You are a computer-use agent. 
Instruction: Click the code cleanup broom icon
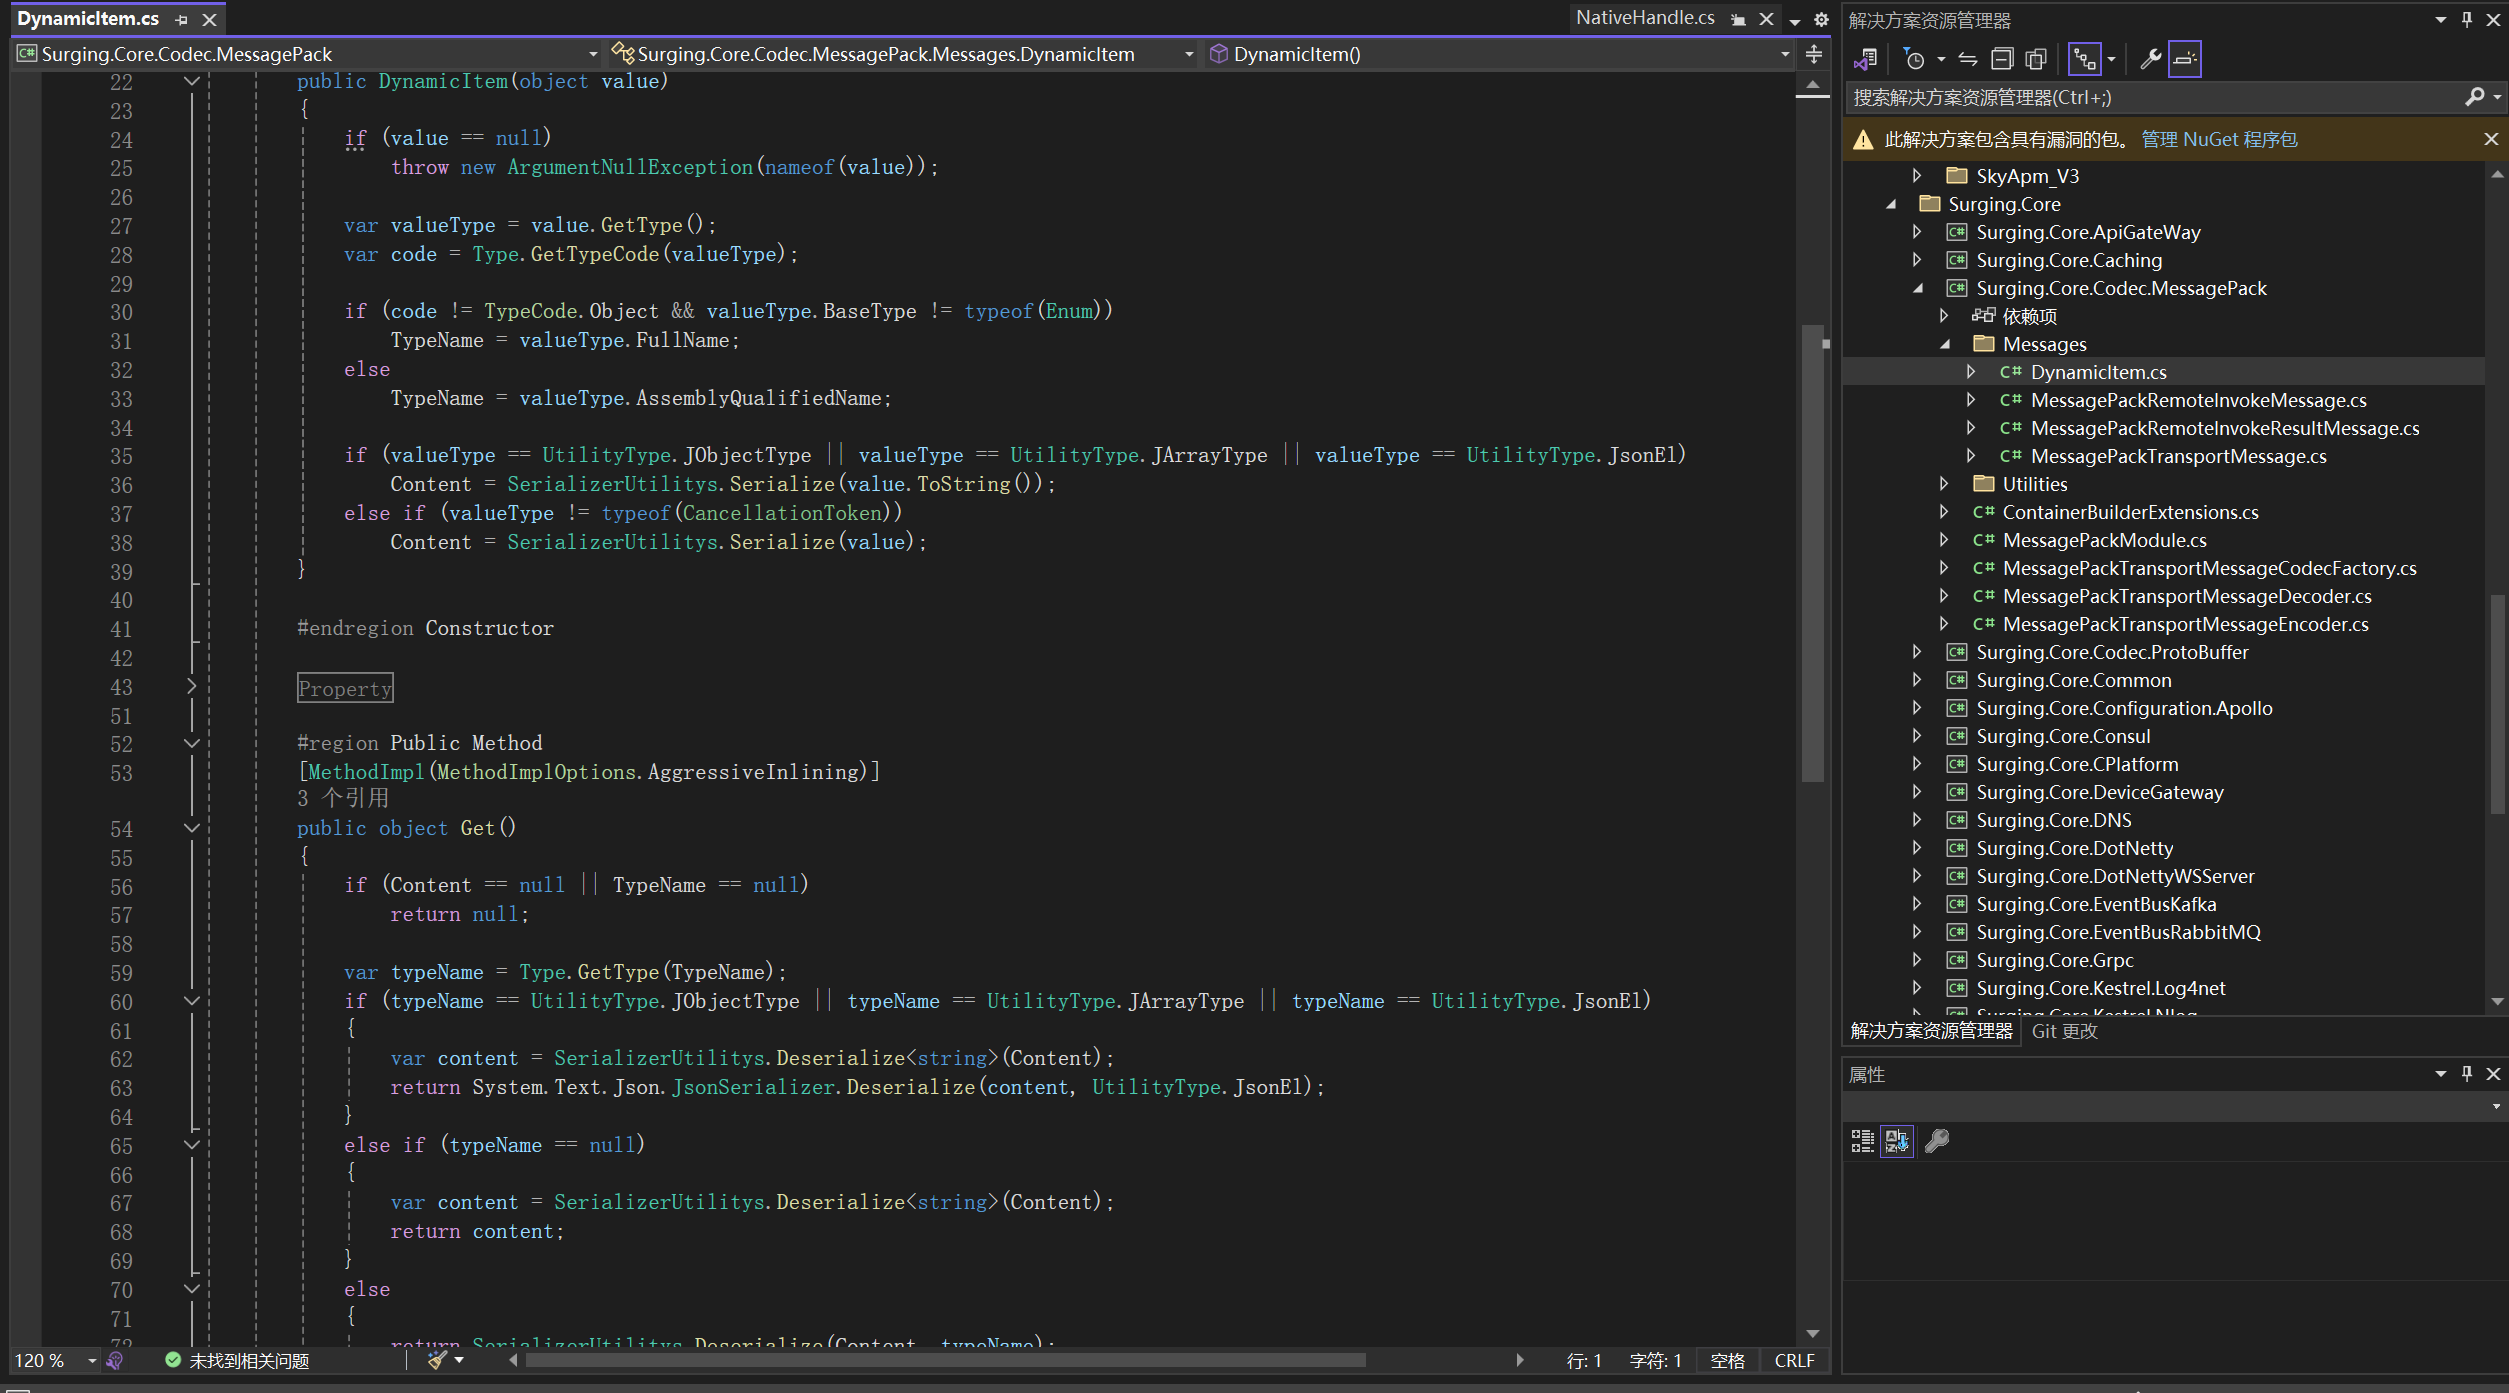pyautogui.click(x=437, y=1360)
